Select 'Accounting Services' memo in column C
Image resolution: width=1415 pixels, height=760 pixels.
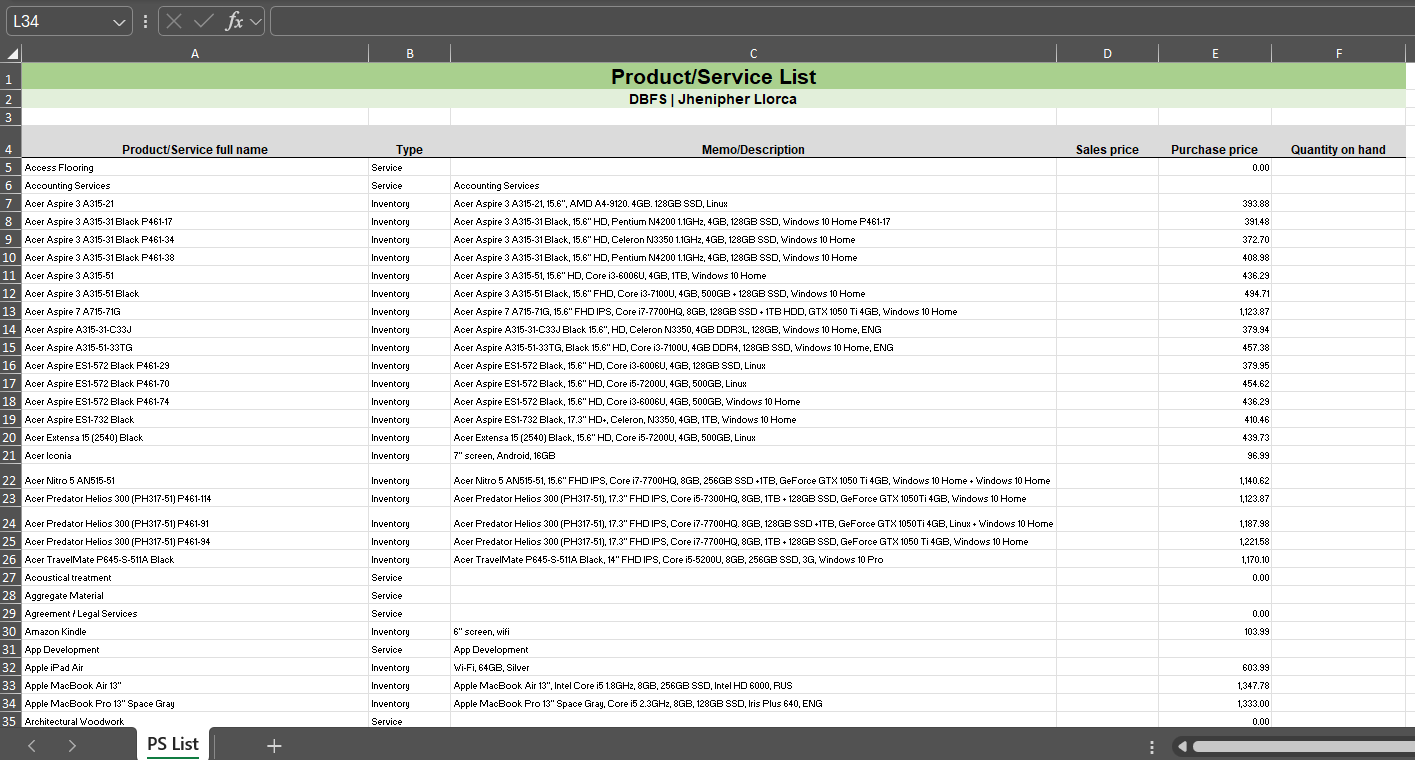pyautogui.click(x=753, y=186)
